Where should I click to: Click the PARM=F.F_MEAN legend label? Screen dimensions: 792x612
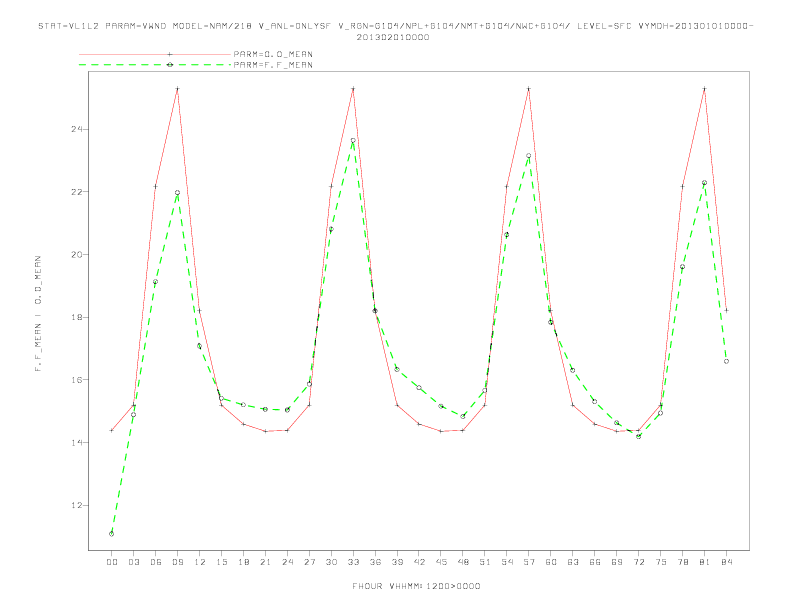pos(273,65)
